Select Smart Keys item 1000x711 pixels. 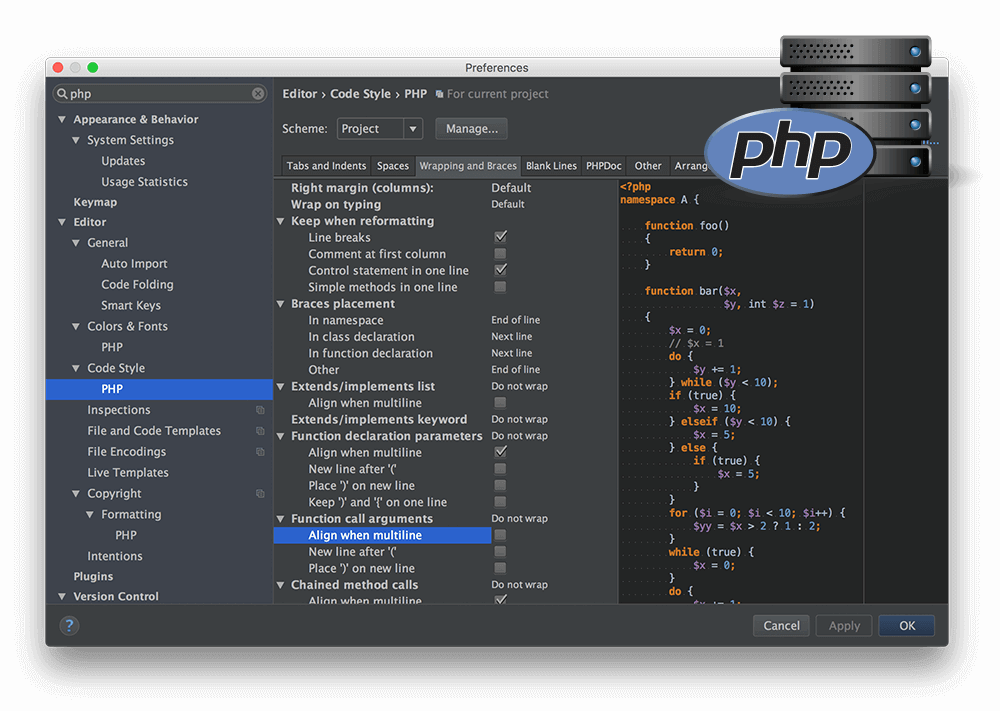coord(131,305)
